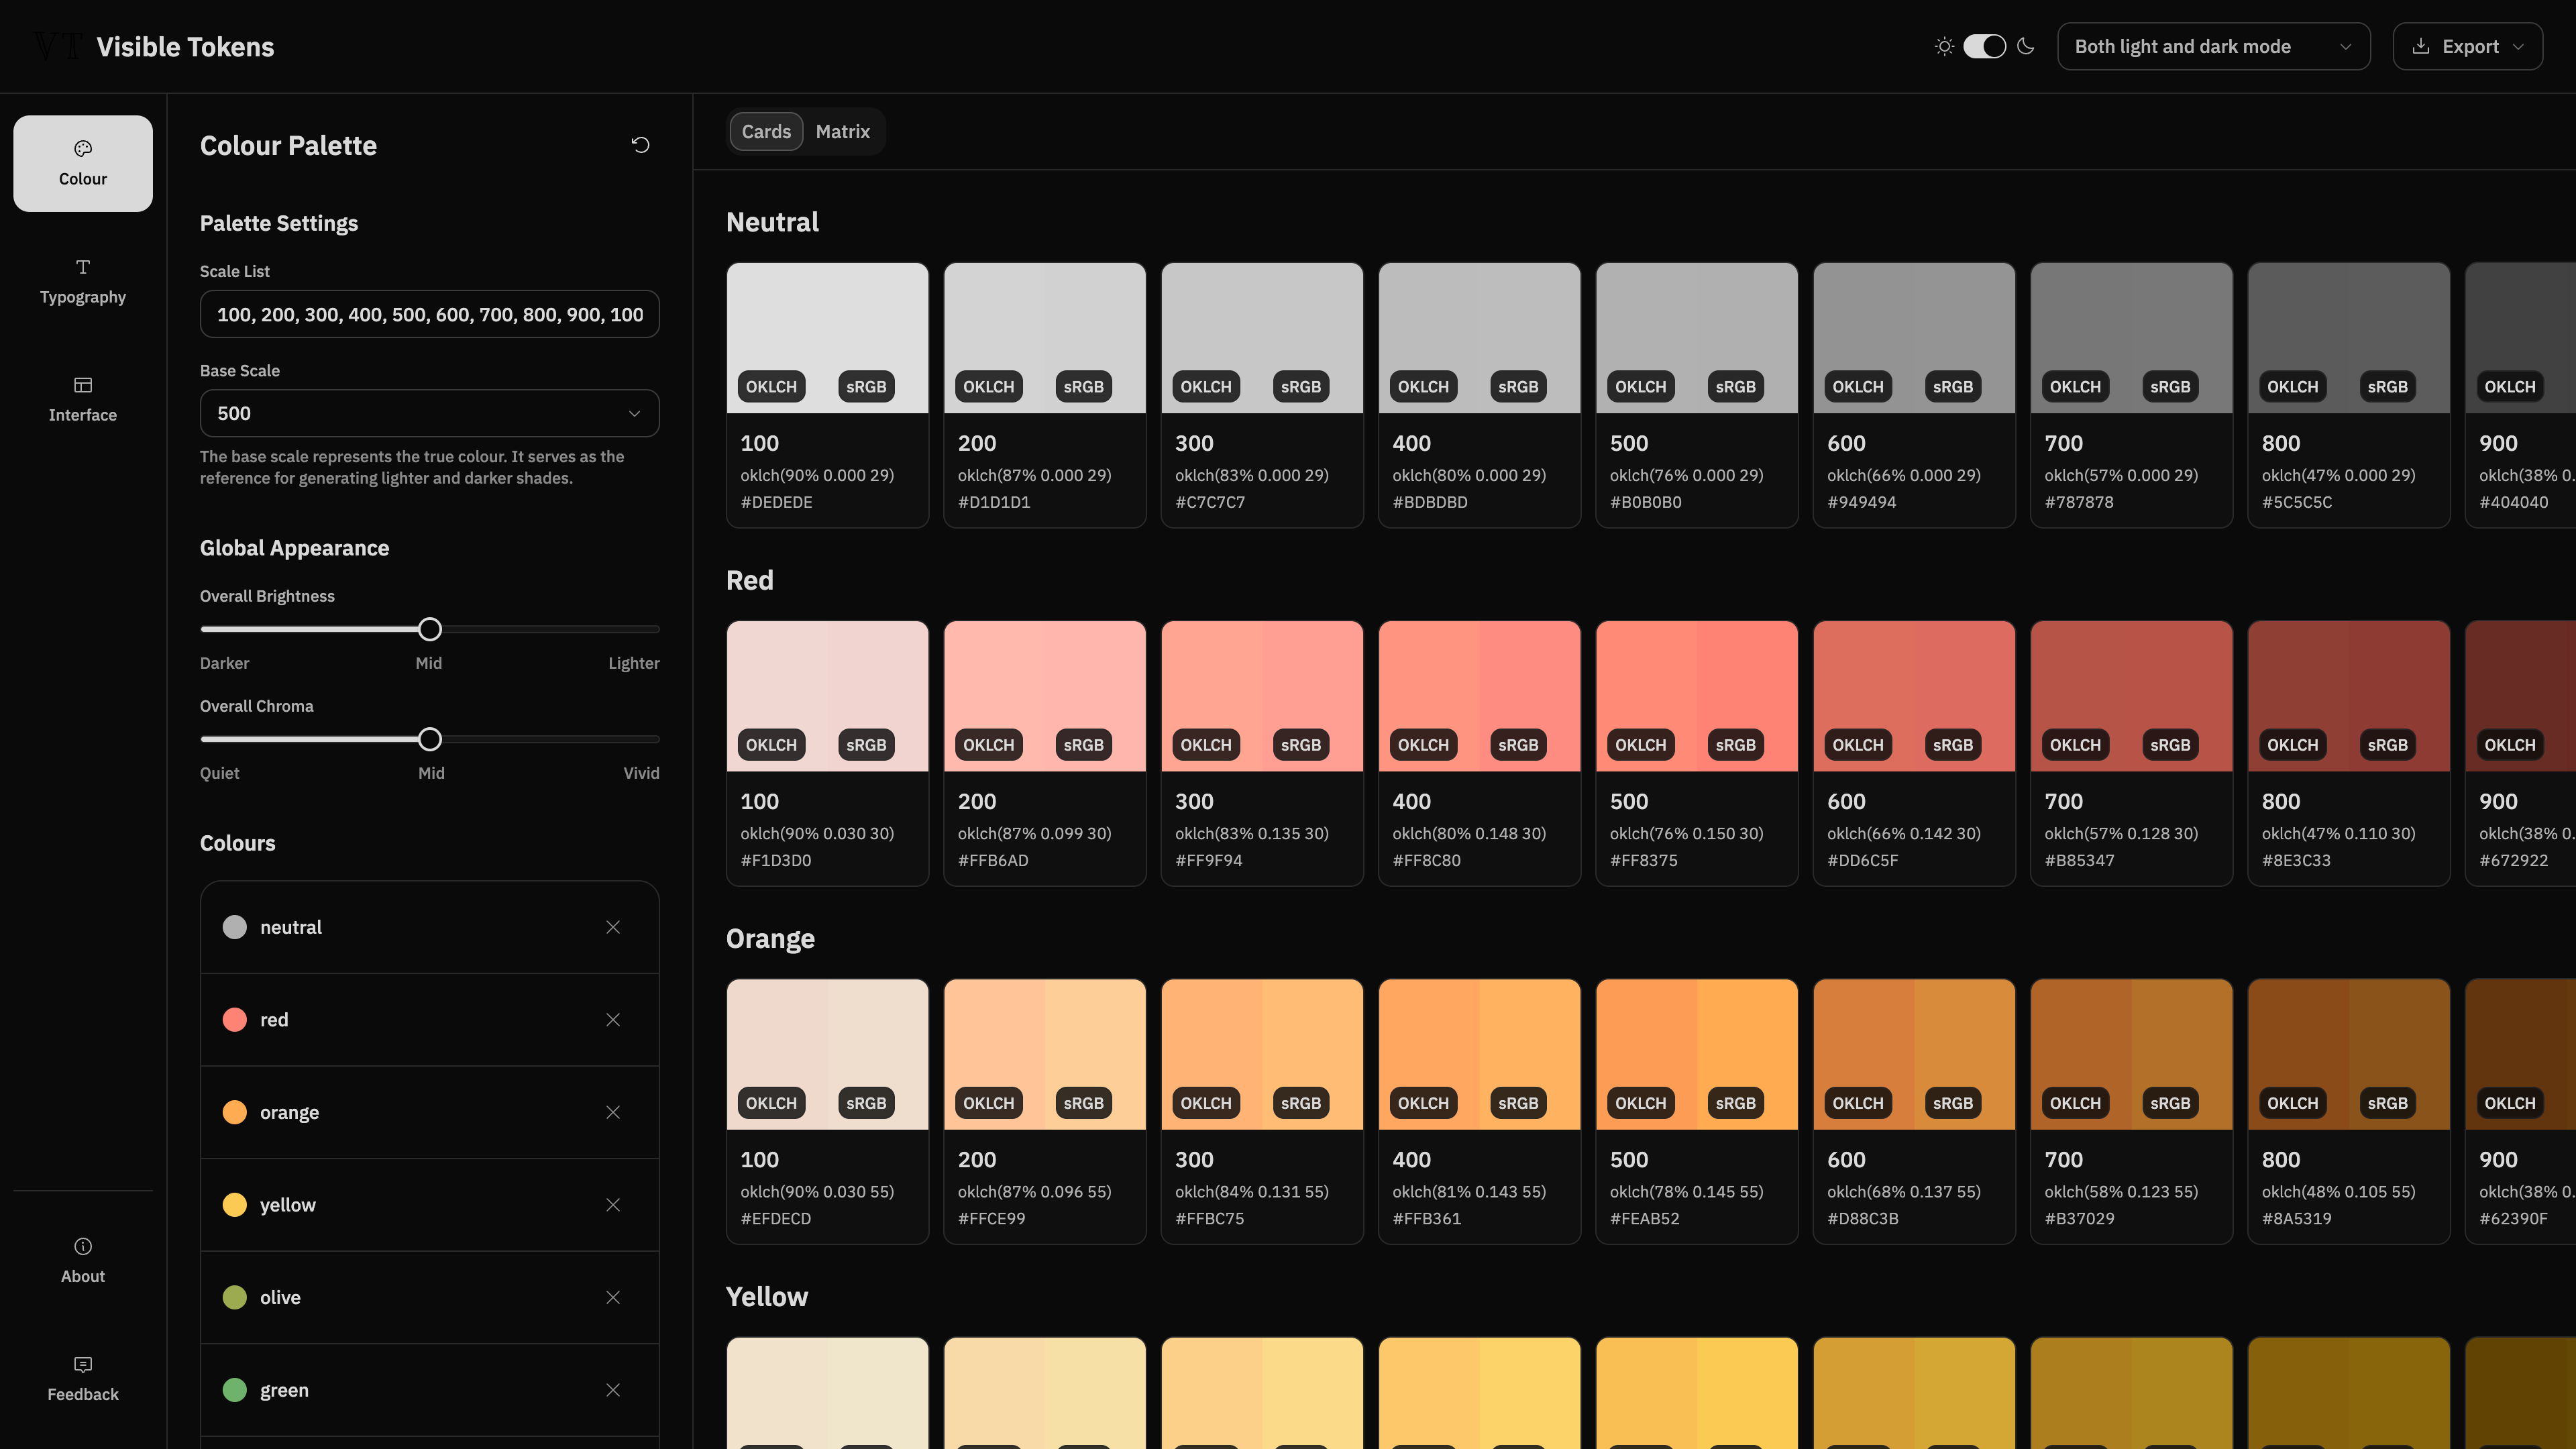This screenshot has height=1449, width=2576.
Task: Click the Neutral 600 oklch(66% 0.000 29) value
Action: [x=1903, y=475]
